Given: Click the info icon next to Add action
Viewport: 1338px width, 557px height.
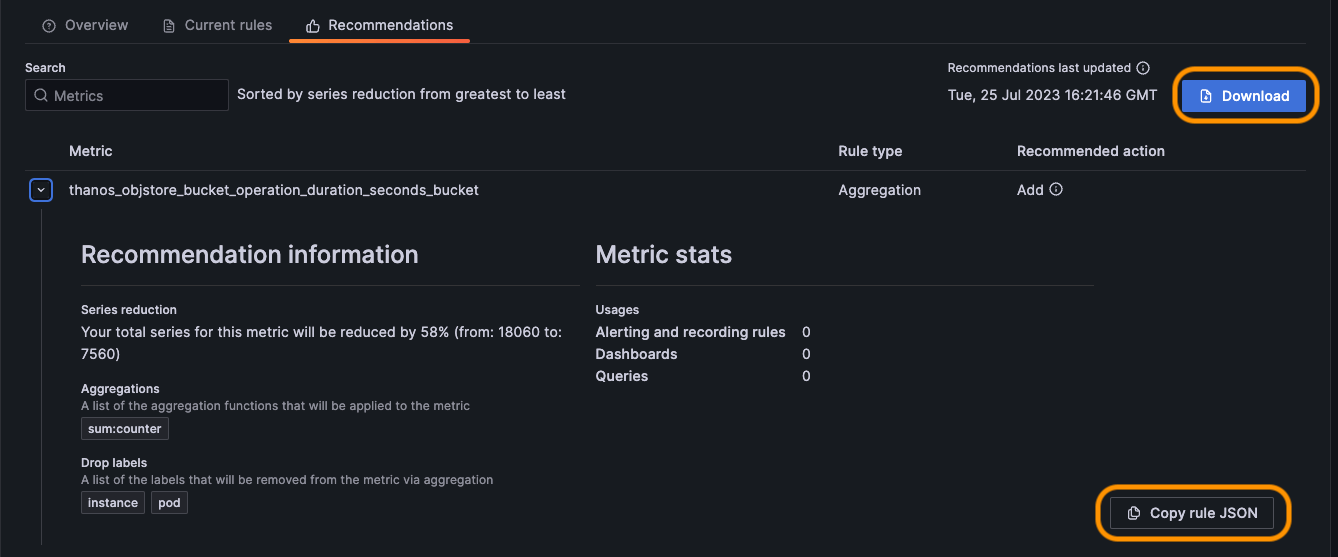Looking at the screenshot, I should pyautogui.click(x=1056, y=189).
